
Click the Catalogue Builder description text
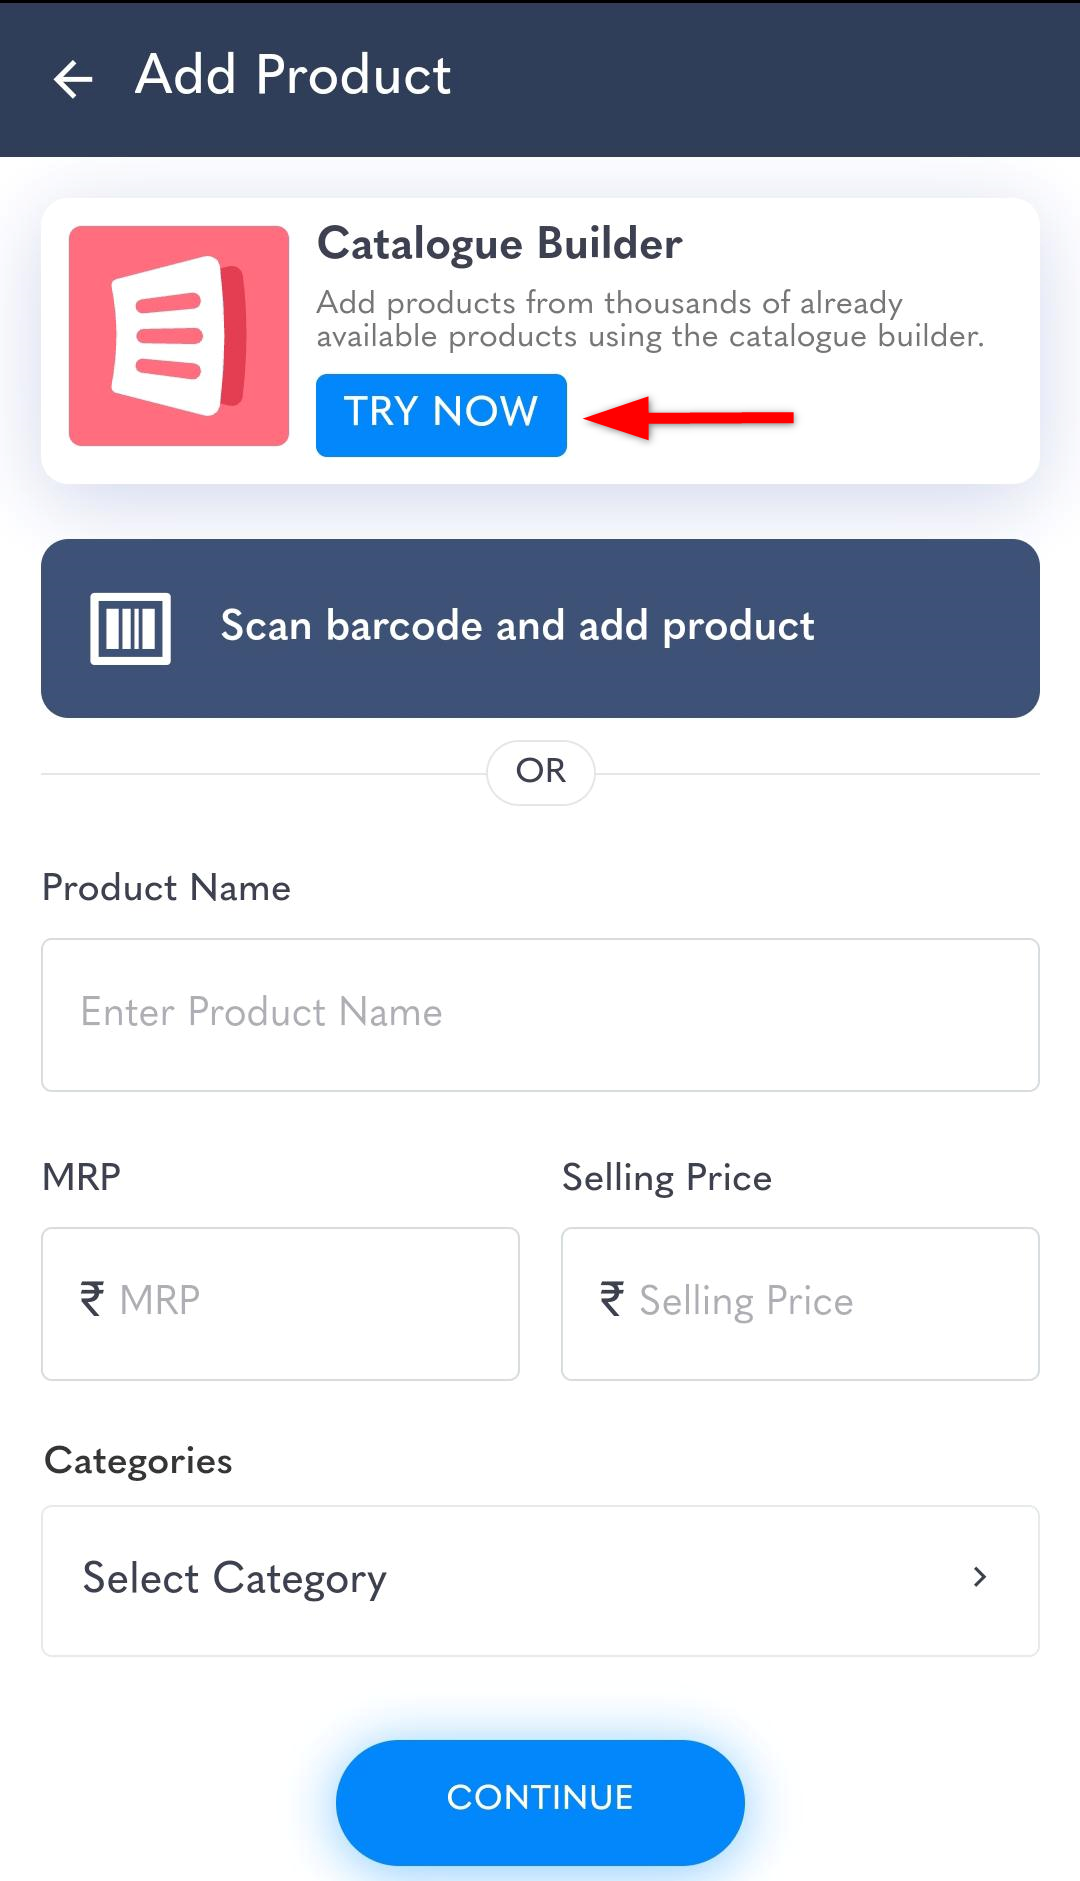pos(651,320)
